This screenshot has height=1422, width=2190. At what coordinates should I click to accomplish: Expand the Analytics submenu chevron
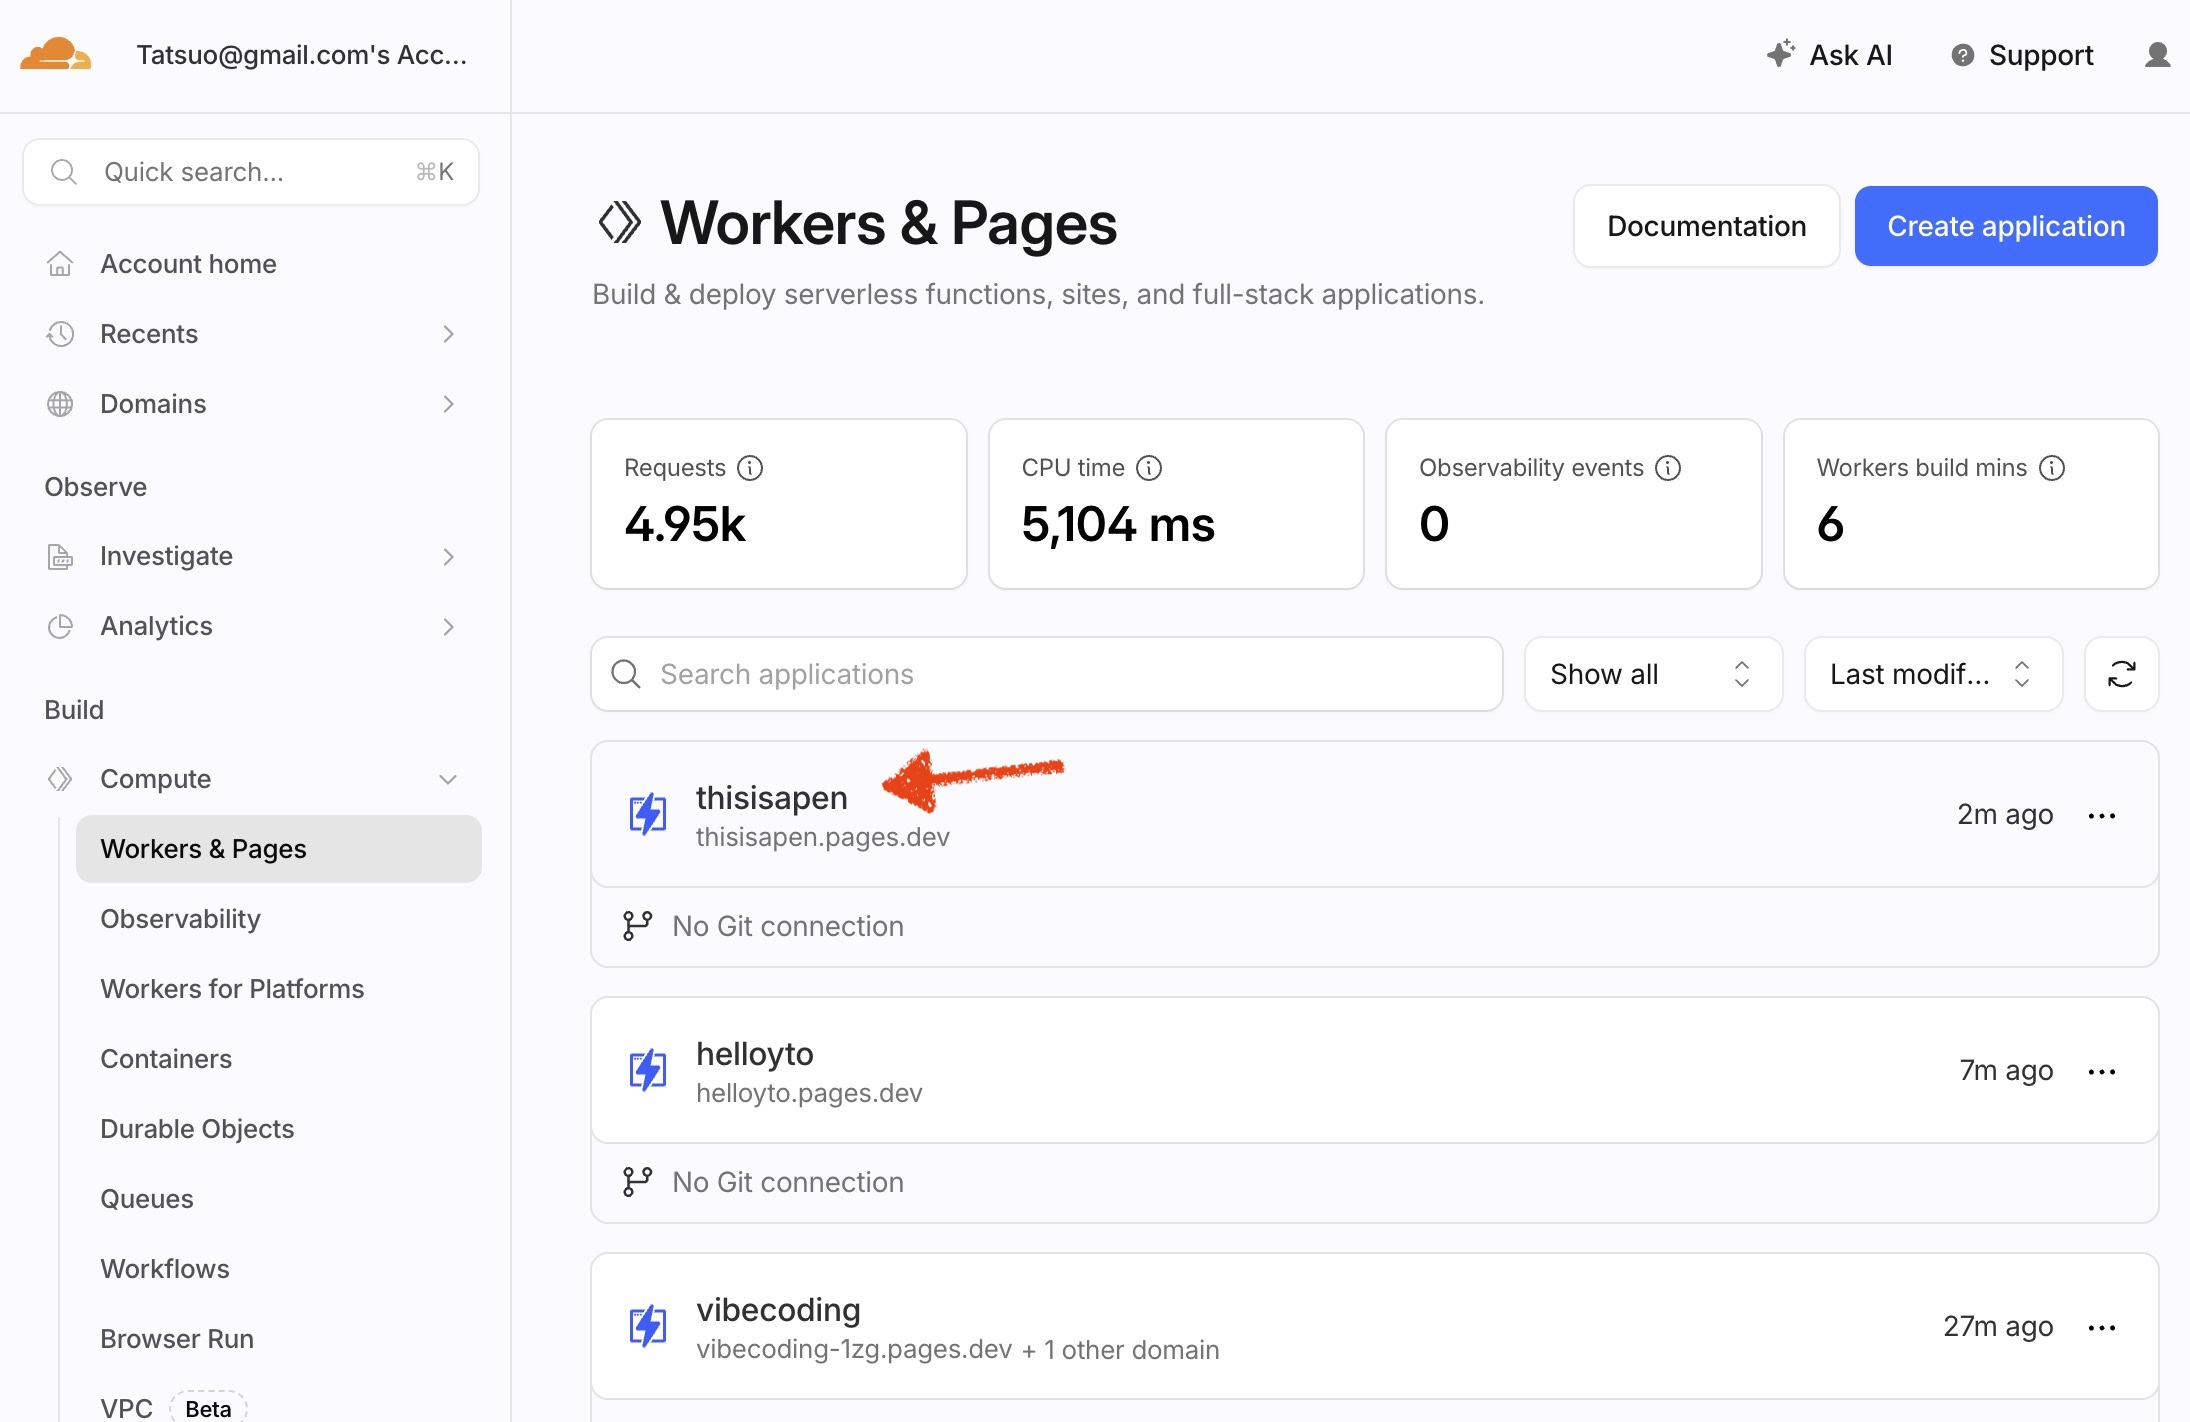pyautogui.click(x=448, y=626)
